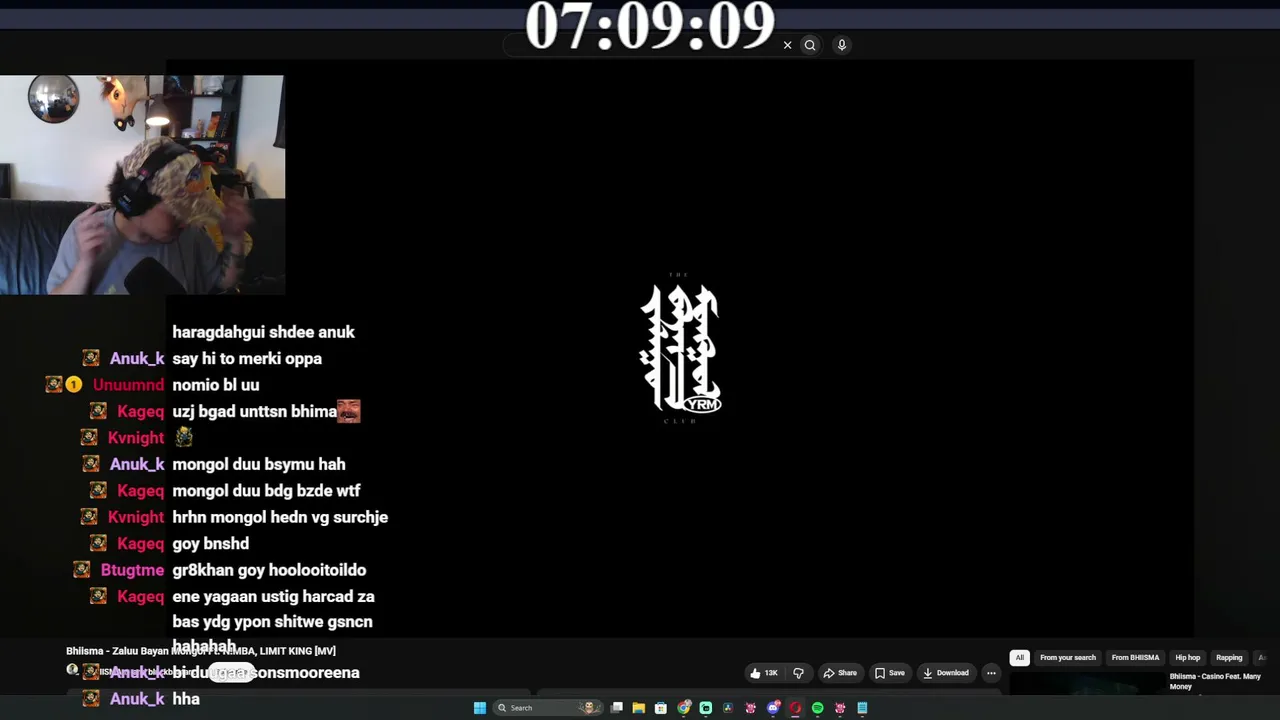Open the more actions three-dot menu
This screenshot has width=1280, height=720.
point(991,673)
